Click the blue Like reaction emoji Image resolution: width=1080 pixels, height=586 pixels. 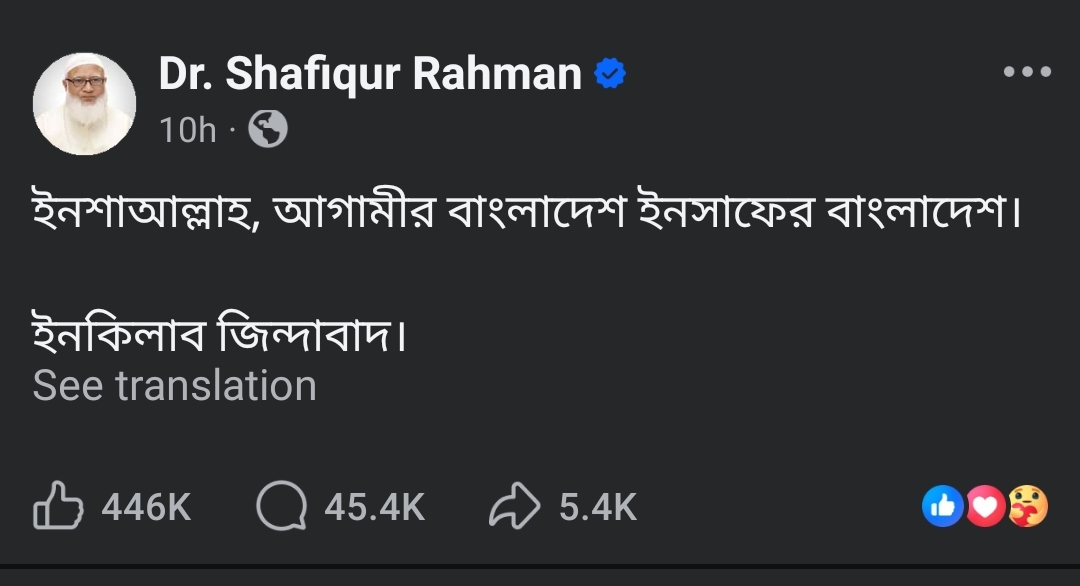(x=941, y=507)
